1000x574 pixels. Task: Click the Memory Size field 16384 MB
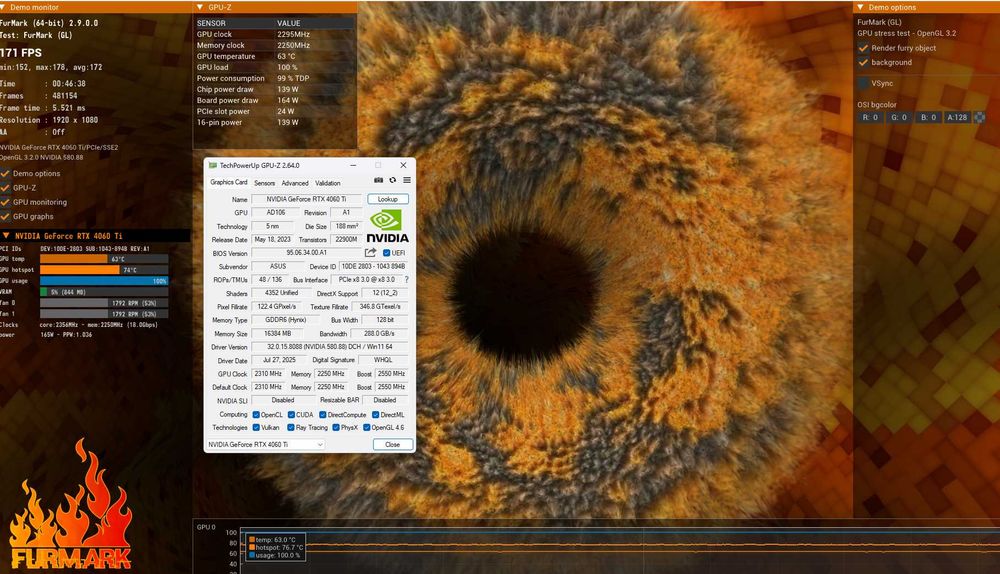(x=277, y=334)
